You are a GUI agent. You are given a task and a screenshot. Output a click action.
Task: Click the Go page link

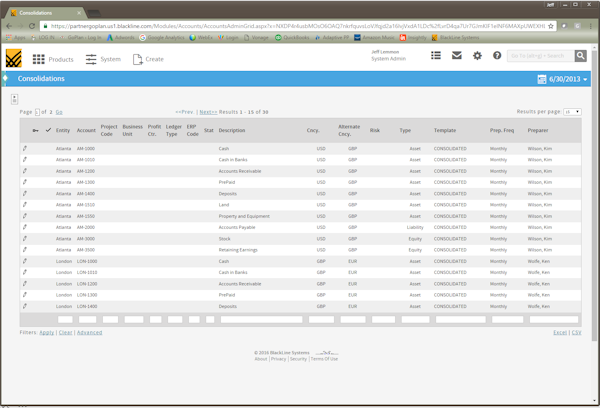tap(59, 112)
